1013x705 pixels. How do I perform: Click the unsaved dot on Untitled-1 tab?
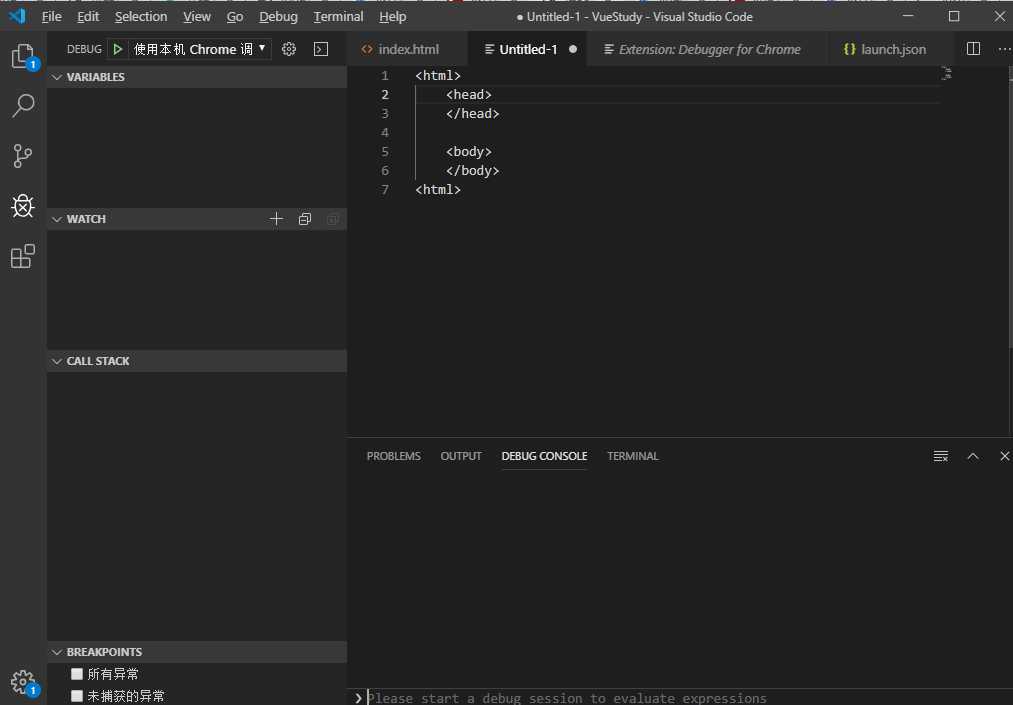pyautogui.click(x=572, y=49)
